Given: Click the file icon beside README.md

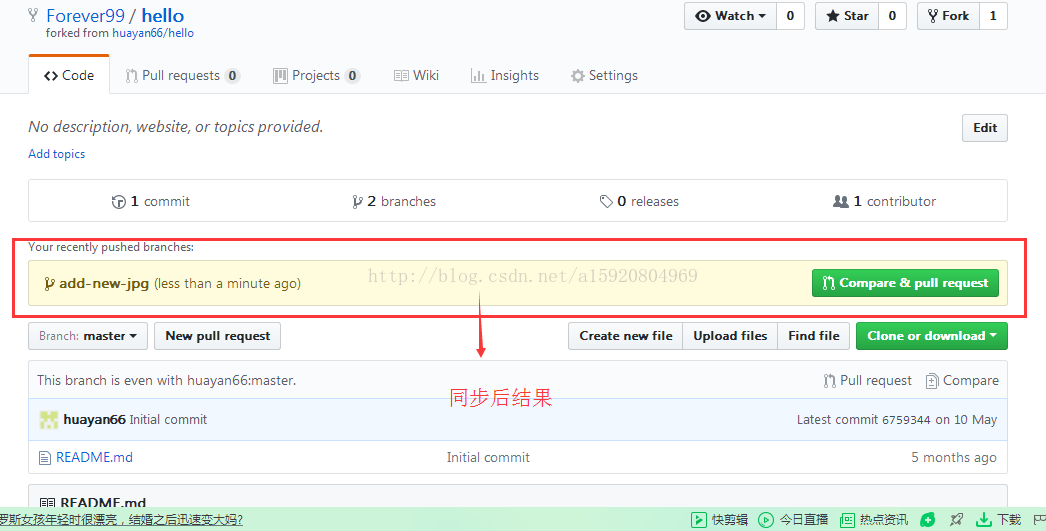Looking at the screenshot, I should (45, 458).
